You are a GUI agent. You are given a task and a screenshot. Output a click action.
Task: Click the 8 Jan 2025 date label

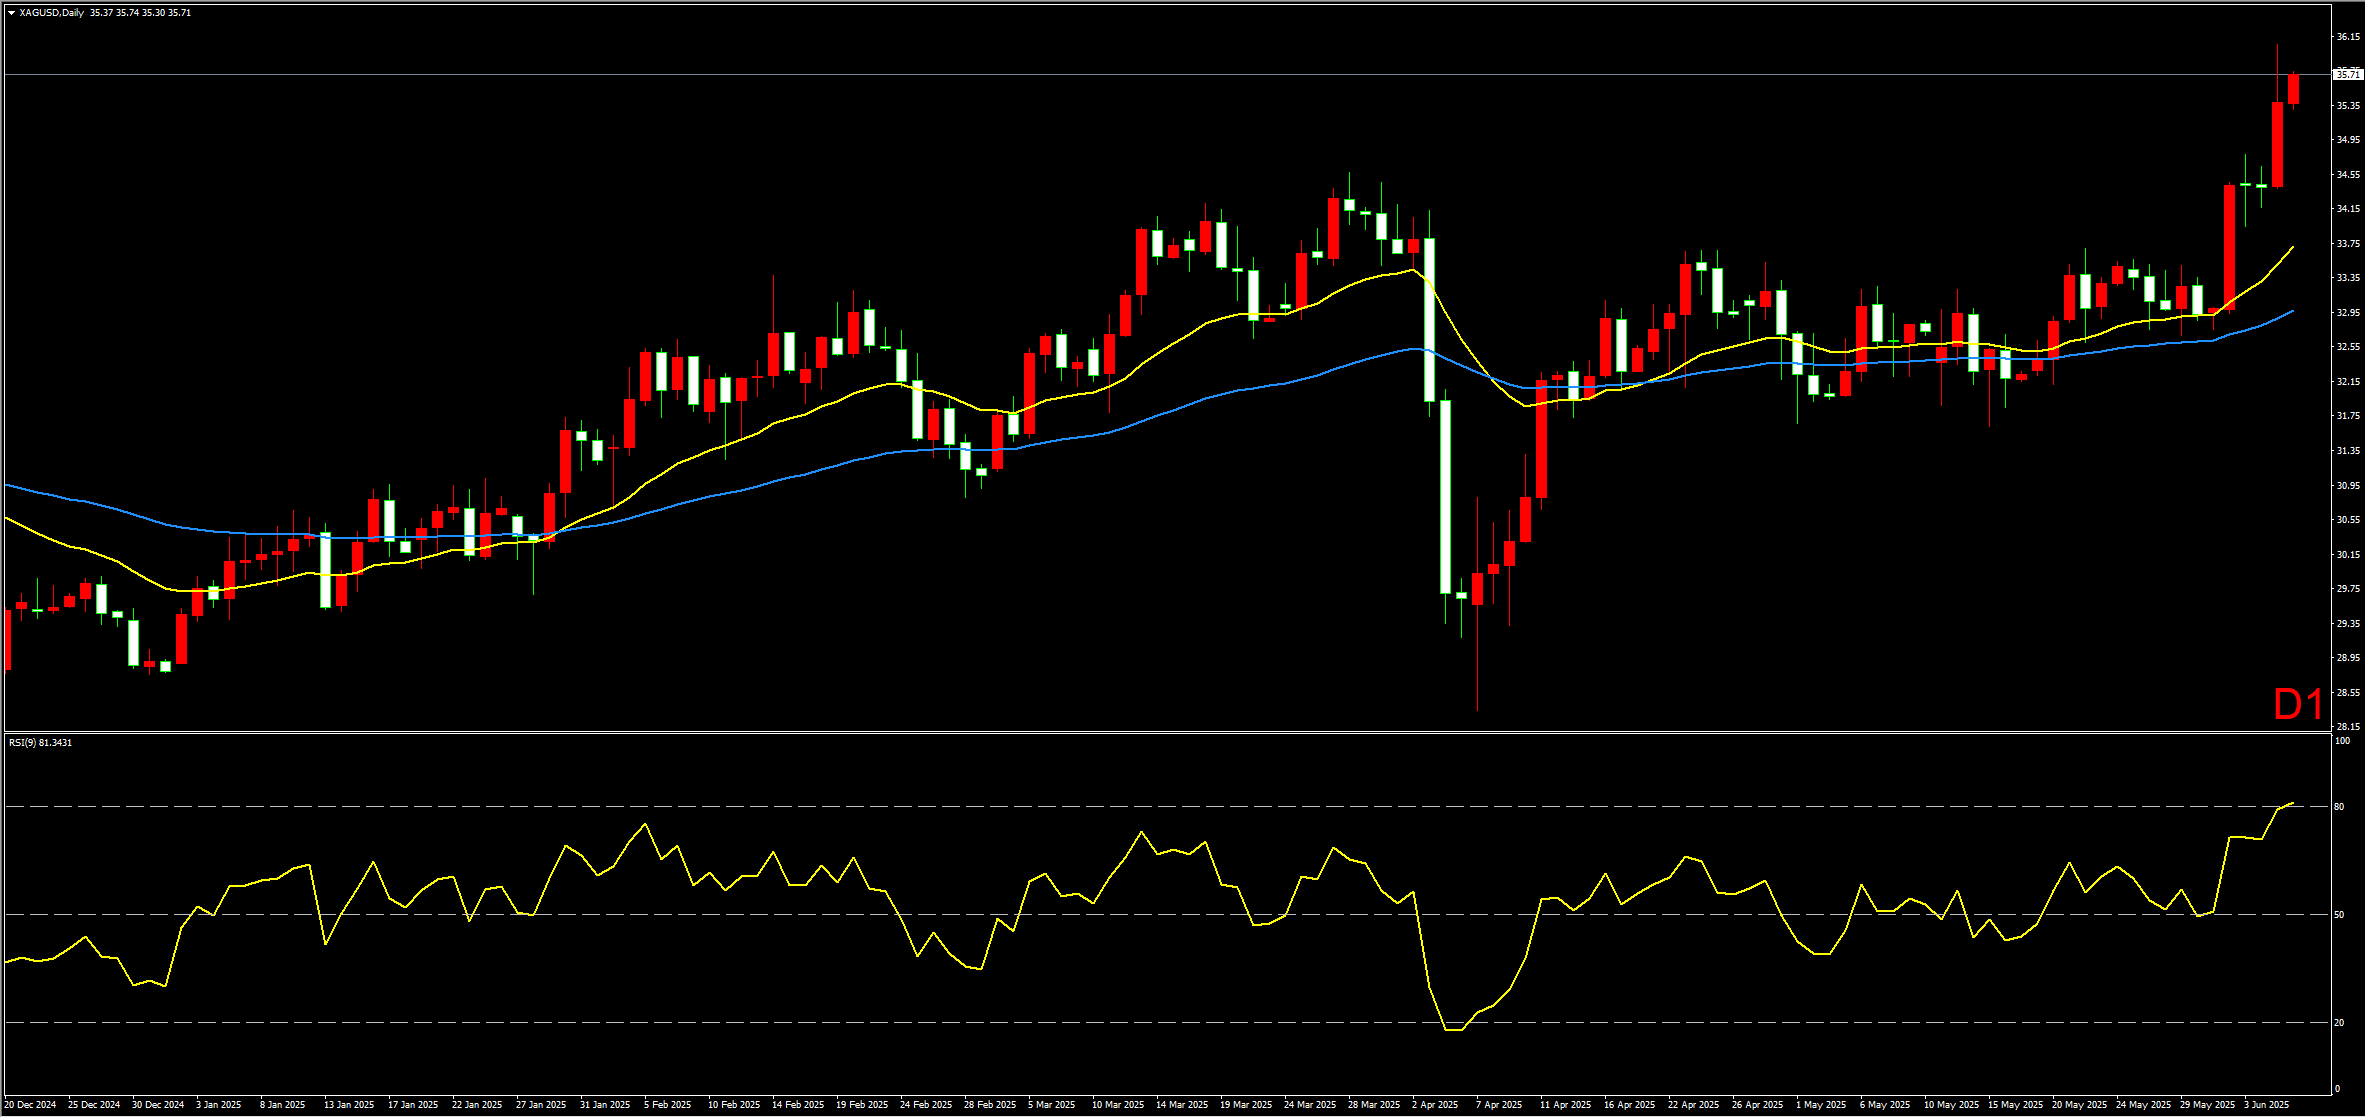(283, 1105)
